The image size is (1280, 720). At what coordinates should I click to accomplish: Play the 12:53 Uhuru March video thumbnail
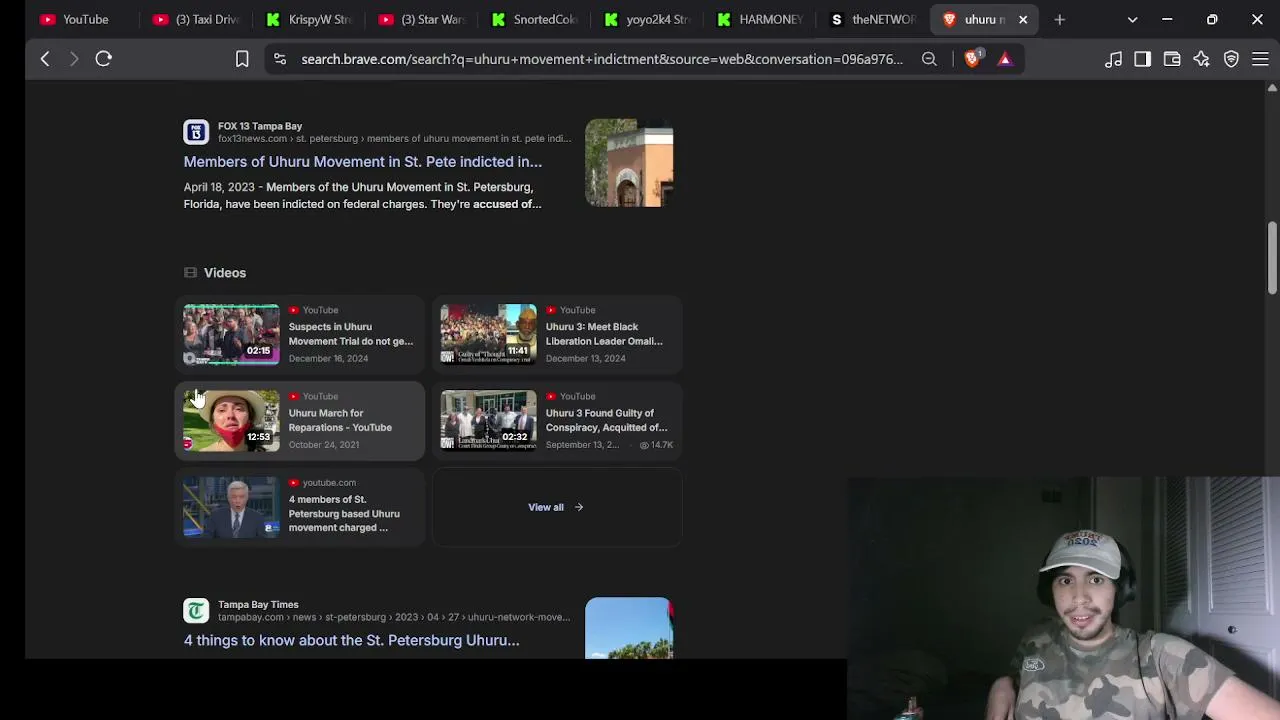pos(231,420)
